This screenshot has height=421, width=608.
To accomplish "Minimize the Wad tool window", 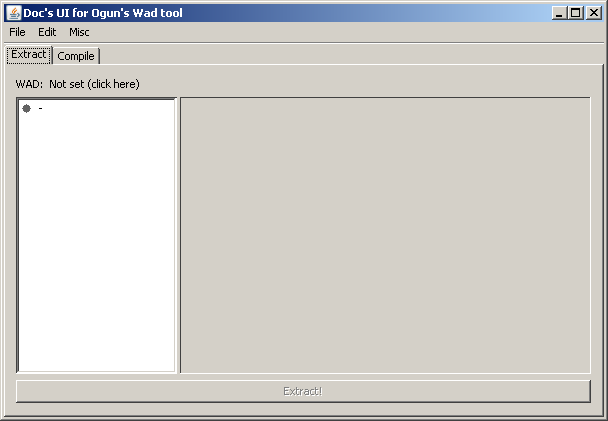I will pyautogui.click(x=559, y=13).
